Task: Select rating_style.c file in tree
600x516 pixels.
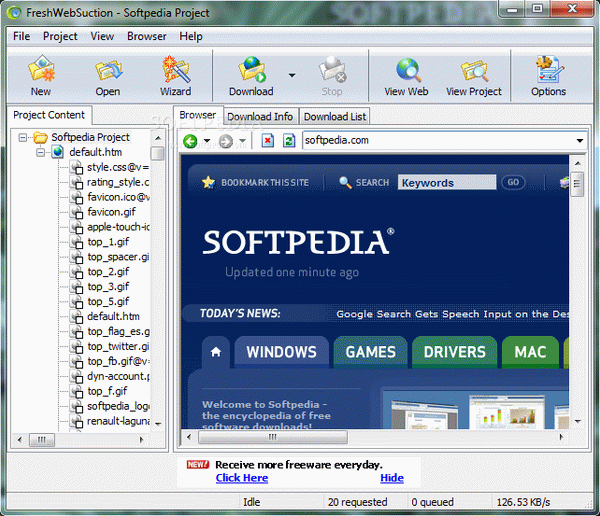Action: click(x=118, y=183)
